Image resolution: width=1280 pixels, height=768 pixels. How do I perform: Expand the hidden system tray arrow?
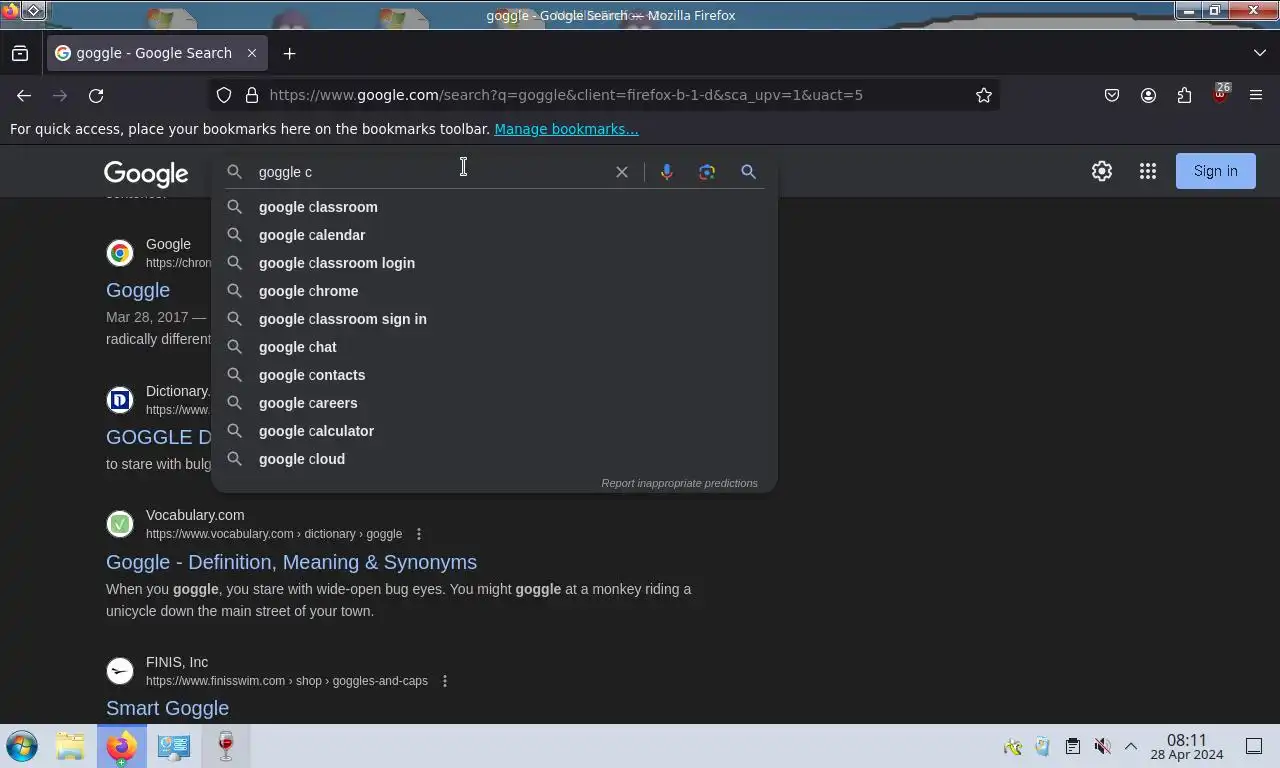click(x=1131, y=746)
